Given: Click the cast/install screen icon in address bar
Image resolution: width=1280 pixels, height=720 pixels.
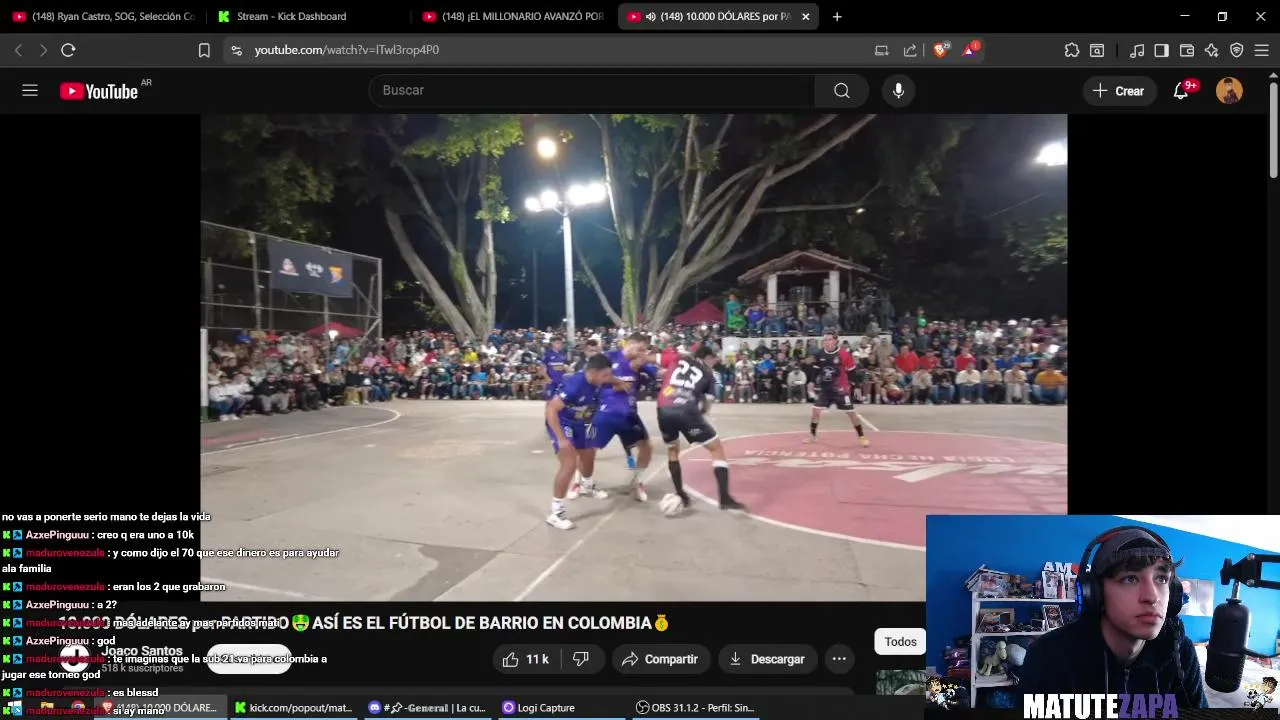Looking at the screenshot, I should pyautogui.click(x=881, y=50).
